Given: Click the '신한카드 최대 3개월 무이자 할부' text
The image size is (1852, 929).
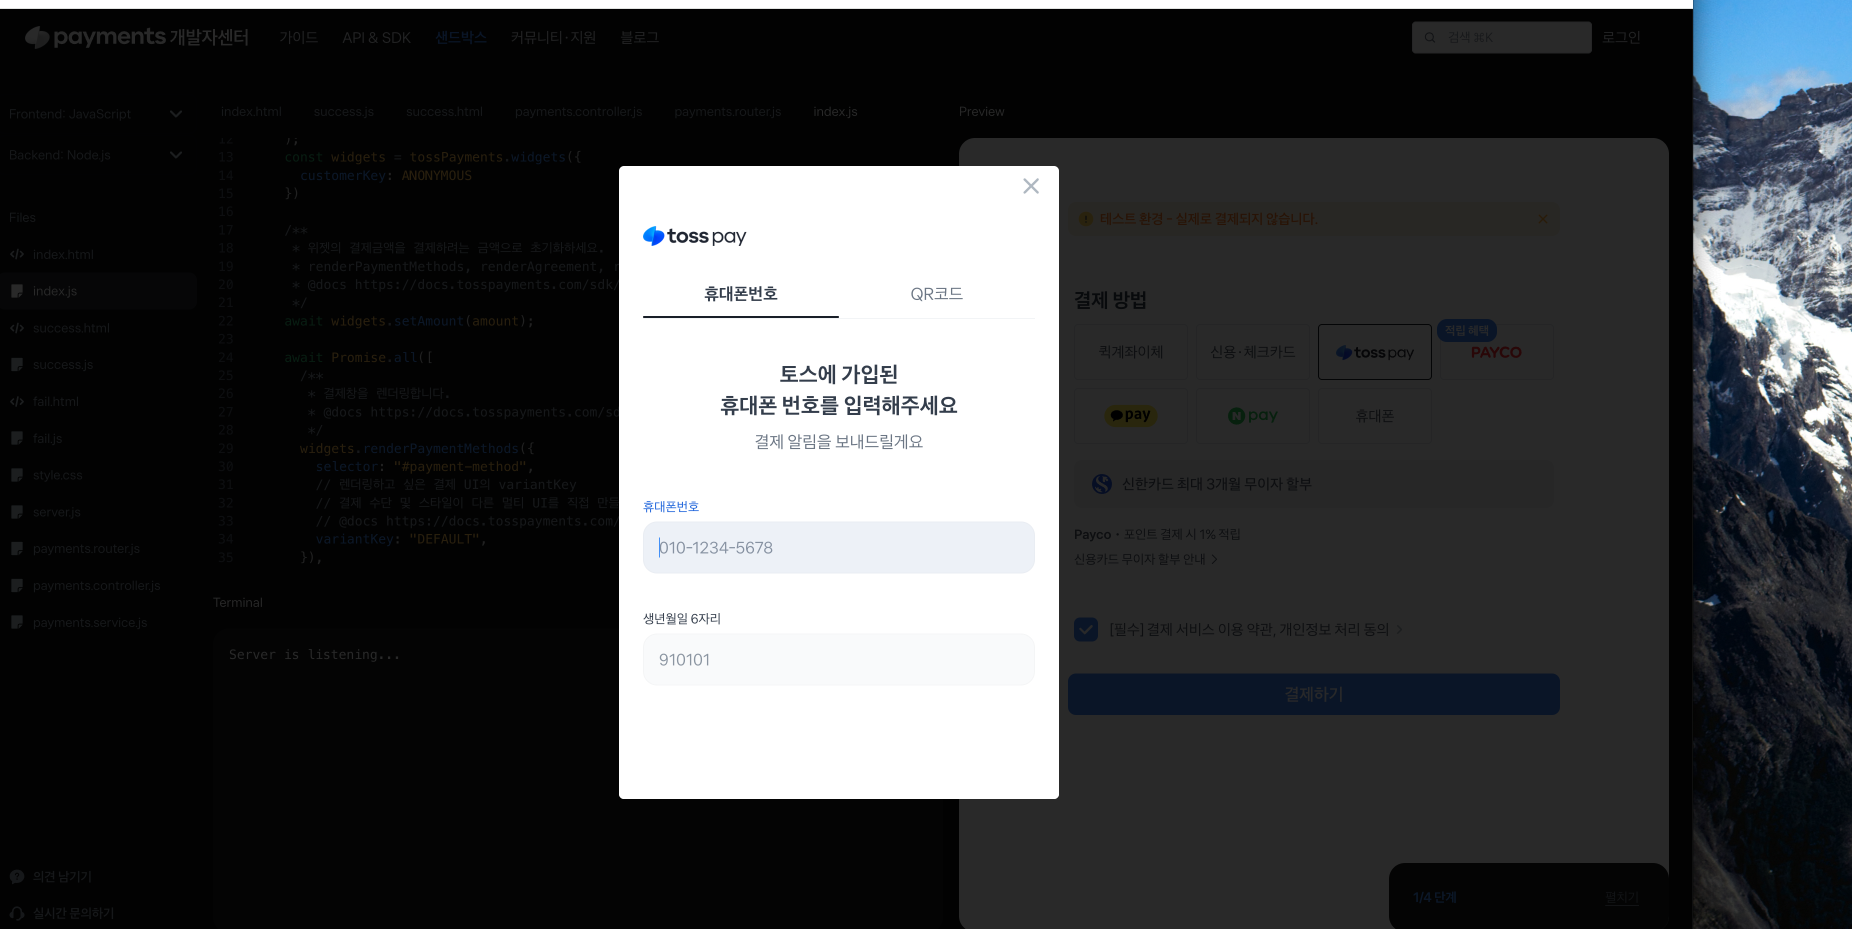Looking at the screenshot, I should click(1217, 484).
